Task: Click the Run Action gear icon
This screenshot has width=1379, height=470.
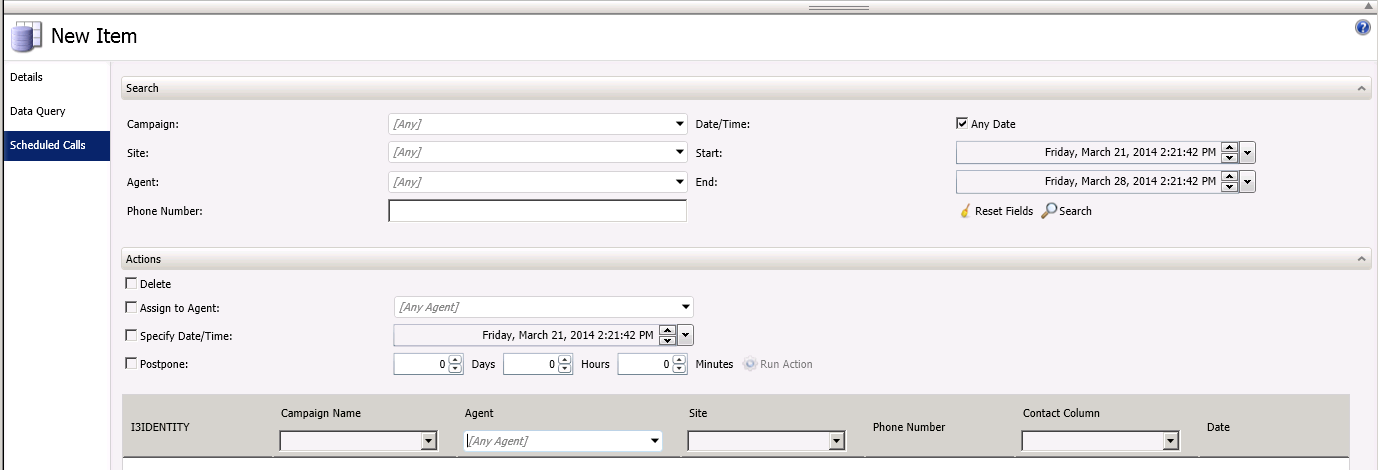Action: click(x=750, y=364)
